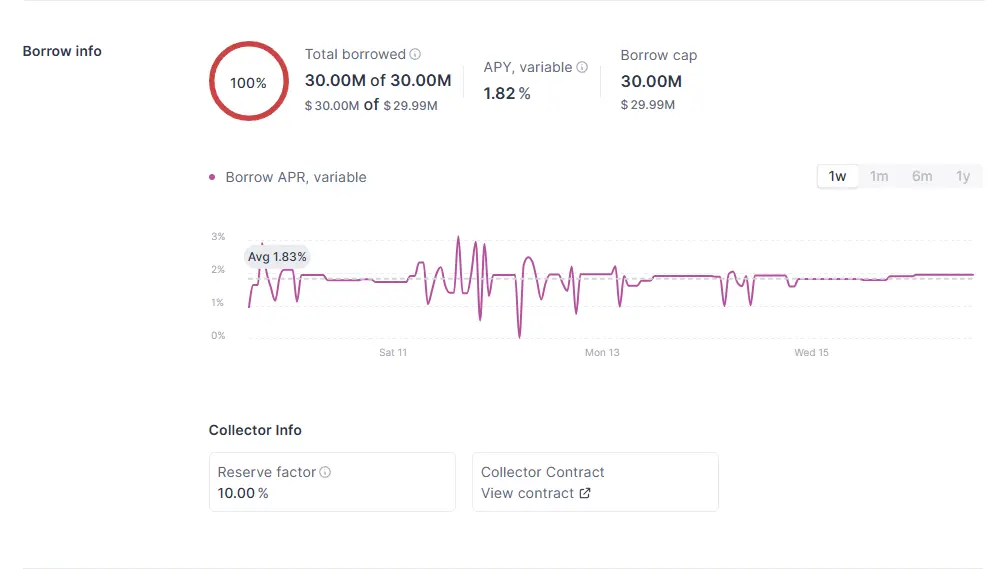Image resolution: width=1006 pixels, height=569 pixels.
Task: Click the Reserve factor info icon
Action: (x=325, y=472)
